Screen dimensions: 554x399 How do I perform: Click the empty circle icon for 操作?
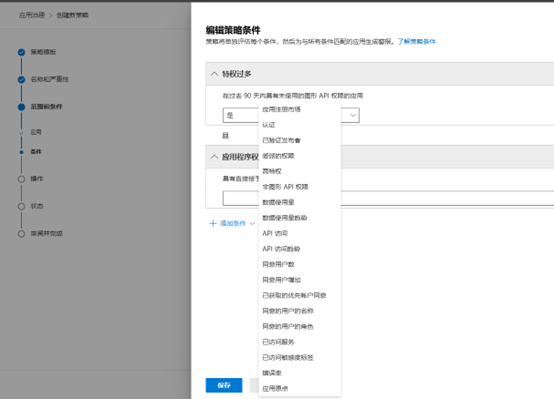[x=22, y=179]
